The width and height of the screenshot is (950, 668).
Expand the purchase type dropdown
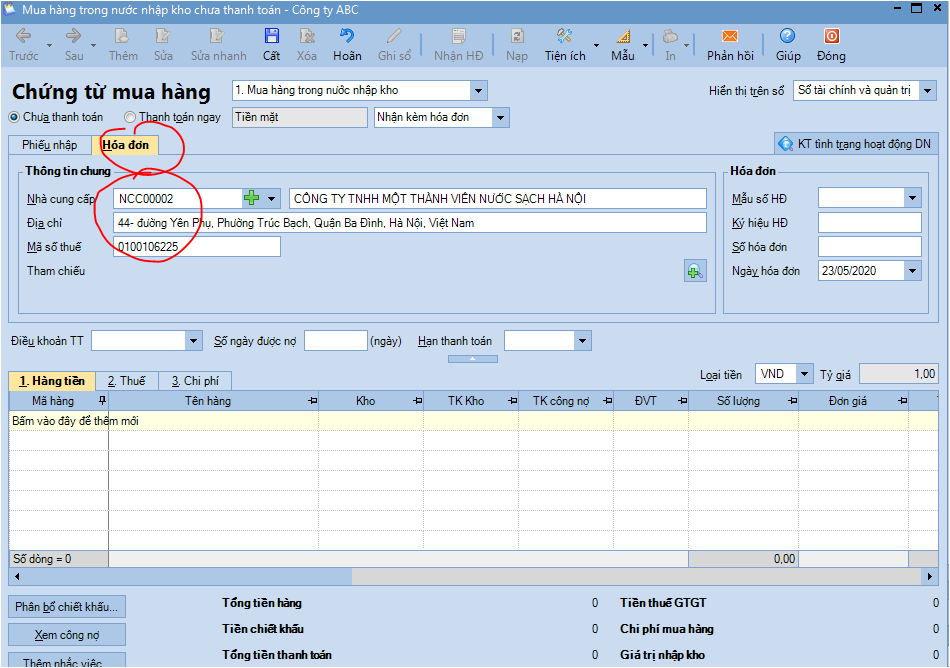pos(478,91)
